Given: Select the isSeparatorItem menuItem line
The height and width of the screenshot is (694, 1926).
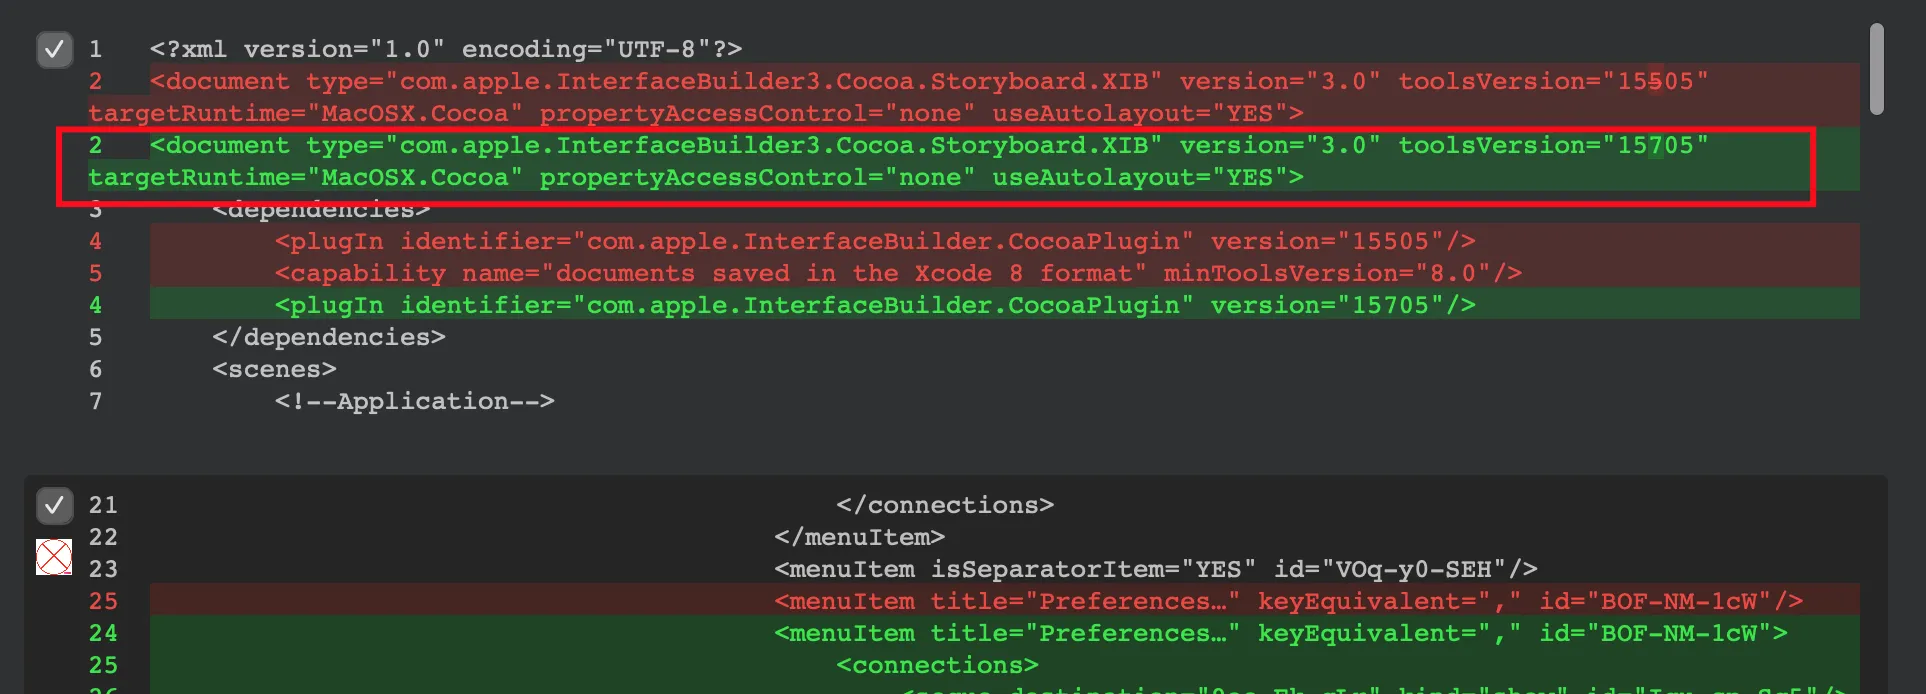Looking at the screenshot, I should click(x=1155, y=570).
